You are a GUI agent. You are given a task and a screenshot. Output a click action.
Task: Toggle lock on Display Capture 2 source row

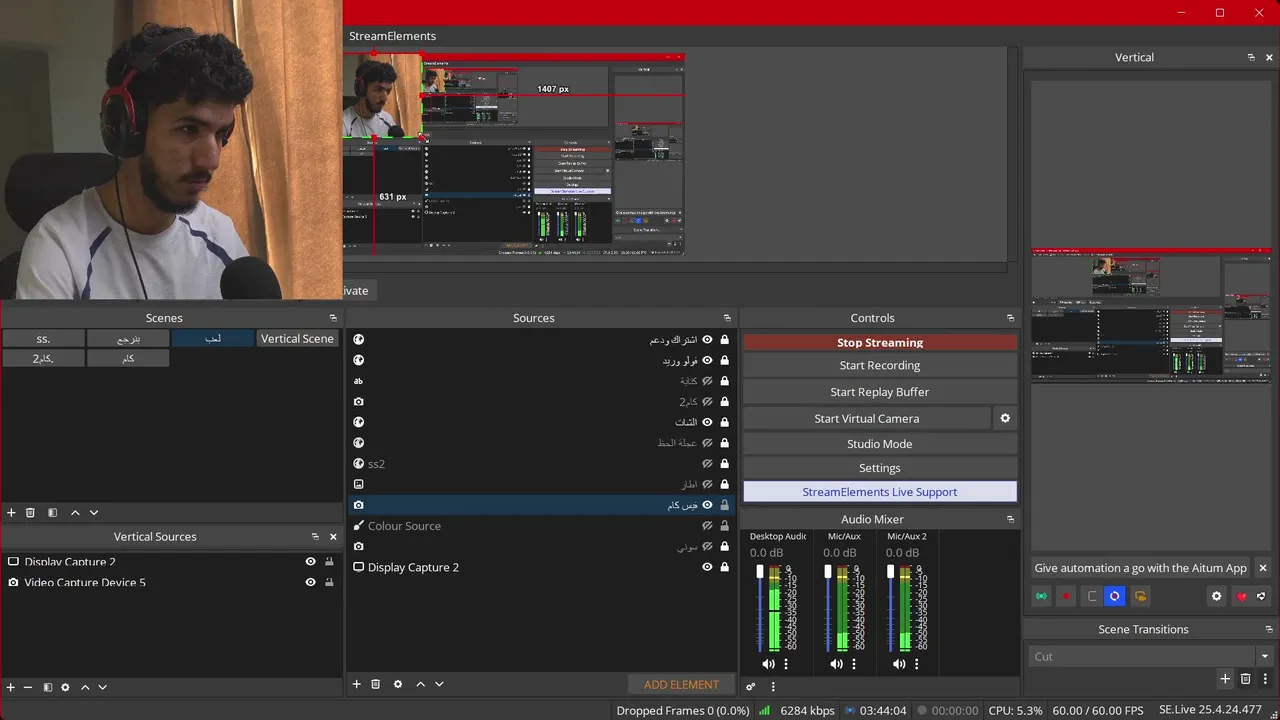pyautogui.click(x=724, y=567)
